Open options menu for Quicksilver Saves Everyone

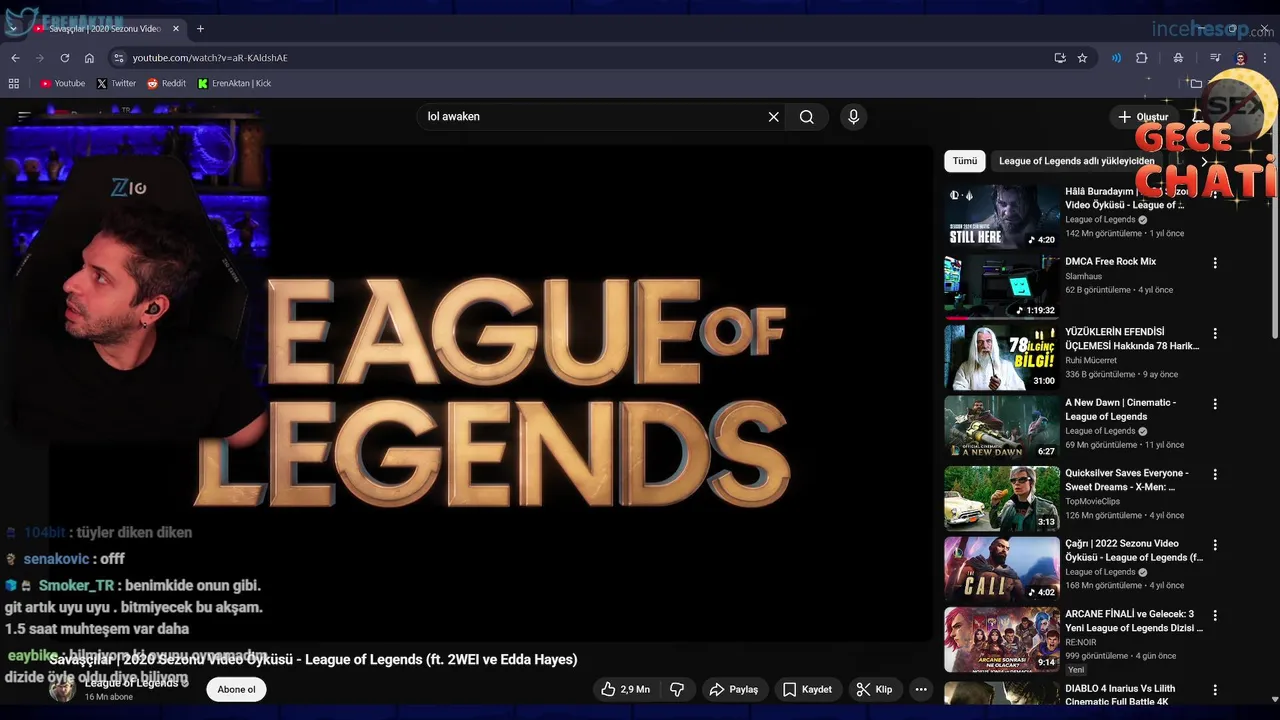tap(1215, 474)
